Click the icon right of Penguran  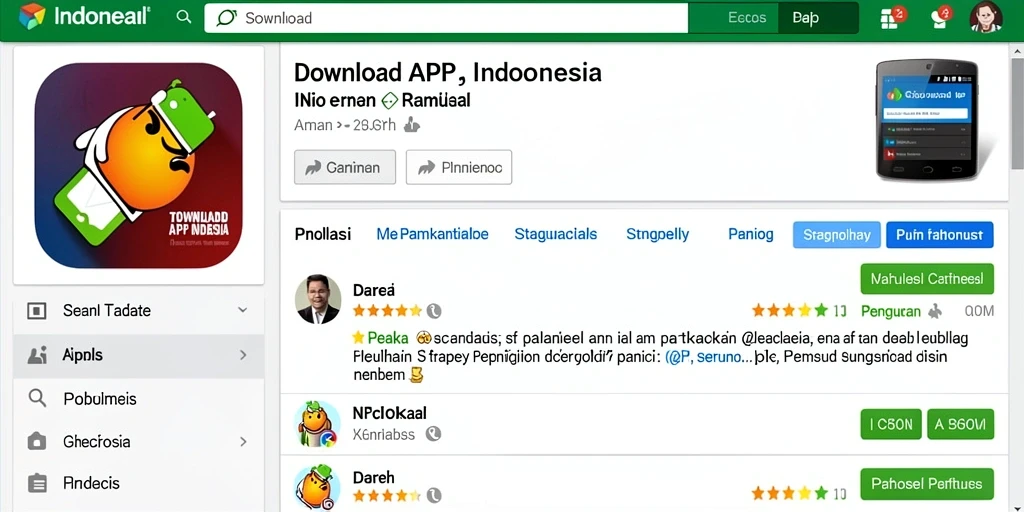click(x=936, y=312)
